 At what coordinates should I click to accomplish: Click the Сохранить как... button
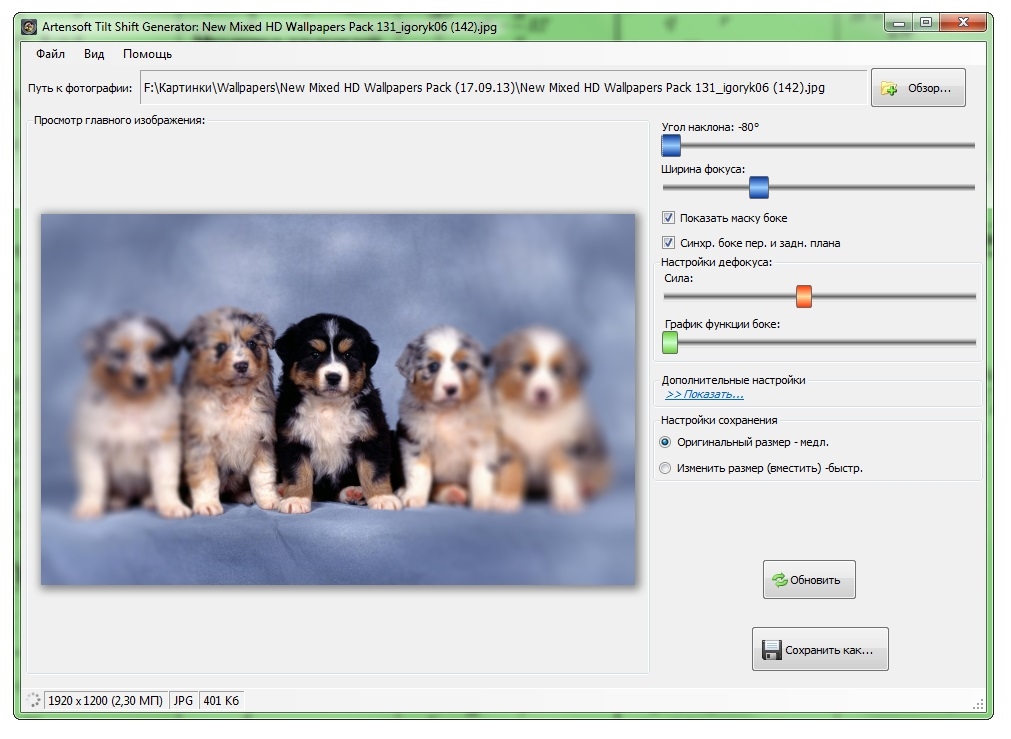pyautogui.click(x=820, y=650)
